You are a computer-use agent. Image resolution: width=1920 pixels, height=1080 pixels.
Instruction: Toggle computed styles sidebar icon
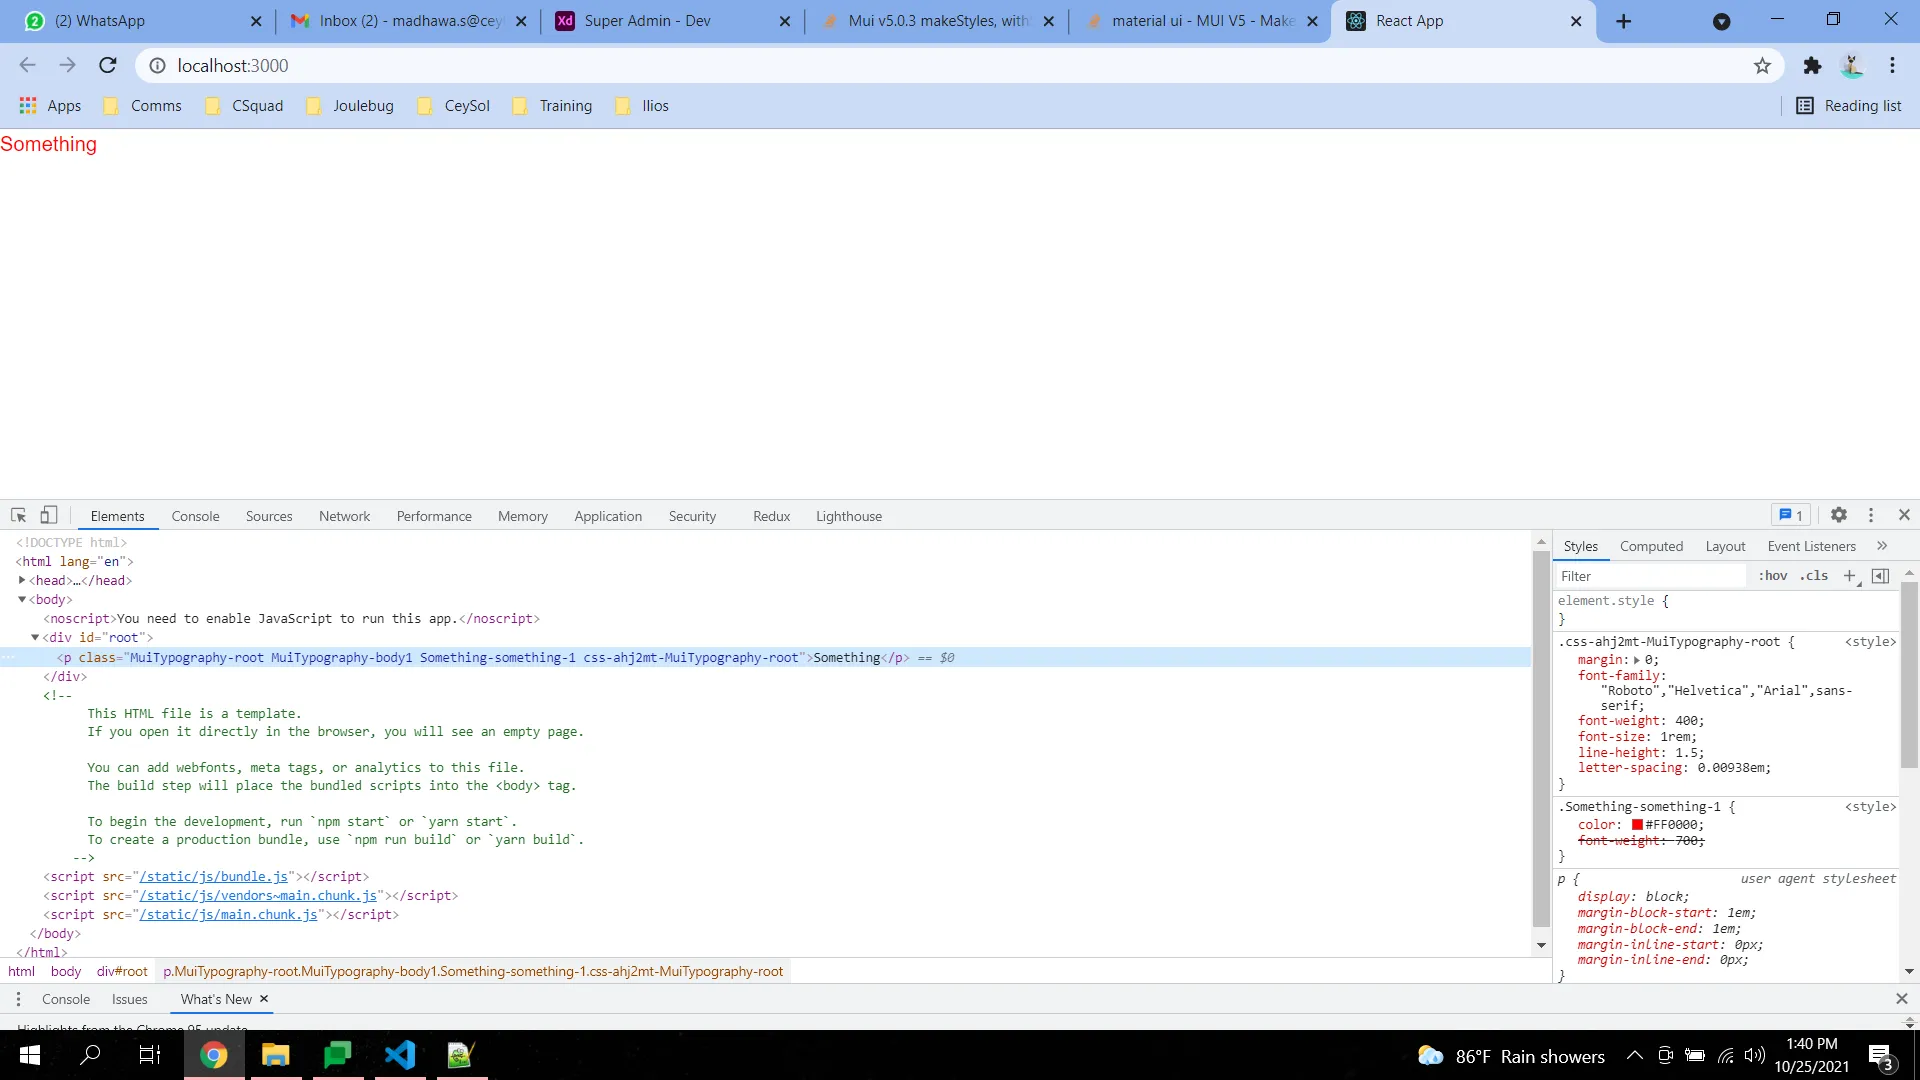point(1880,576)
